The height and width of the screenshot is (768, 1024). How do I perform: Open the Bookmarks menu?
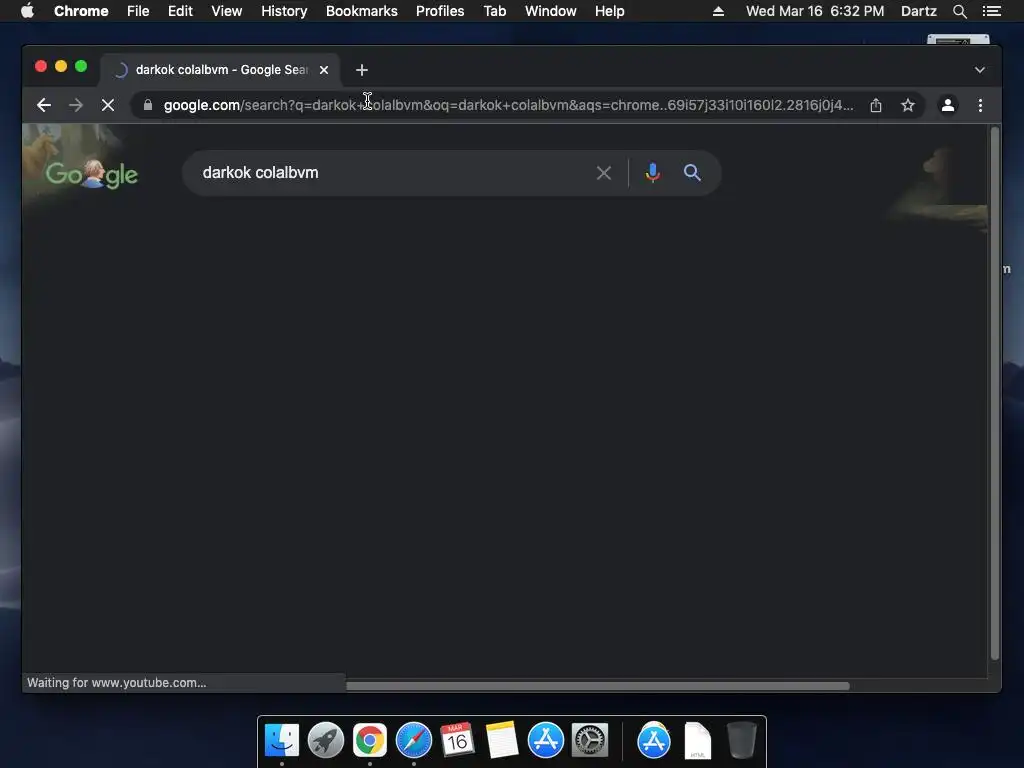coord(362,11)
